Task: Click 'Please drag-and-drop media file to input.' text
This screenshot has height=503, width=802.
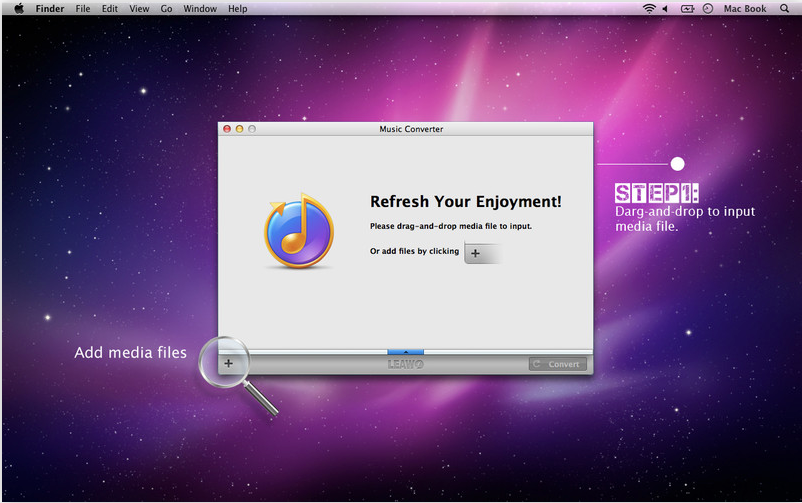Action: click(x=451, y=226)
